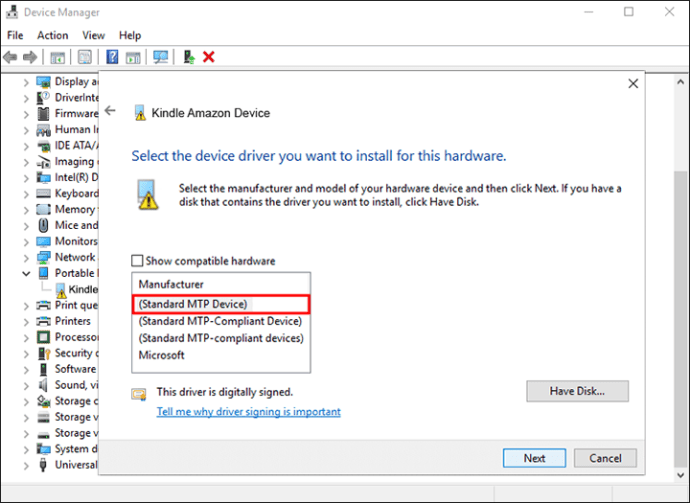Enable the Show compatible hardware checkbox

tap(139, 261)
